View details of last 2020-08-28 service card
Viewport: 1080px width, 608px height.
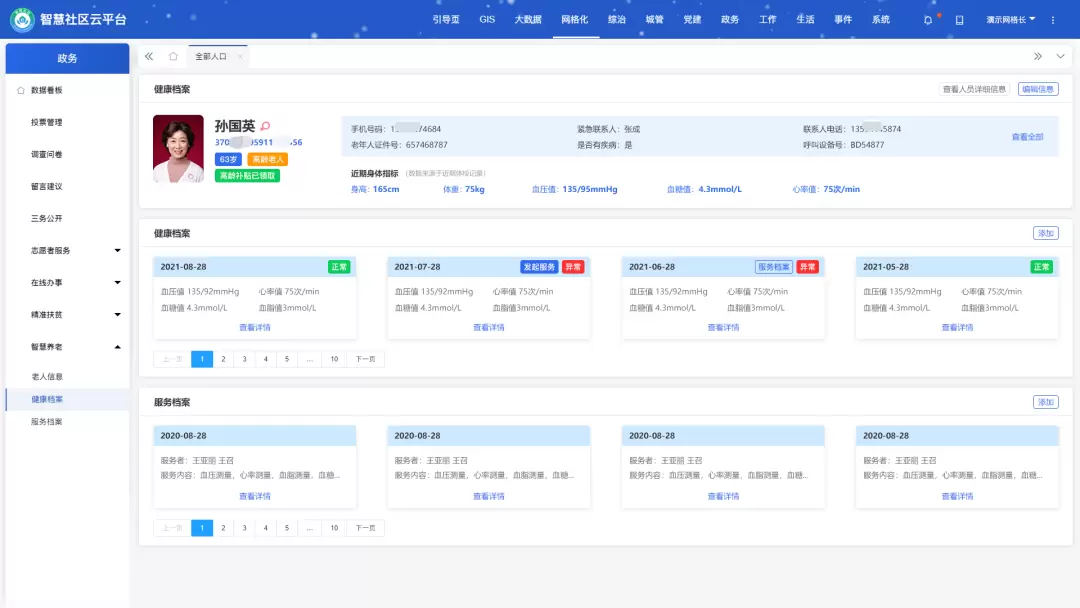(957, 496)
